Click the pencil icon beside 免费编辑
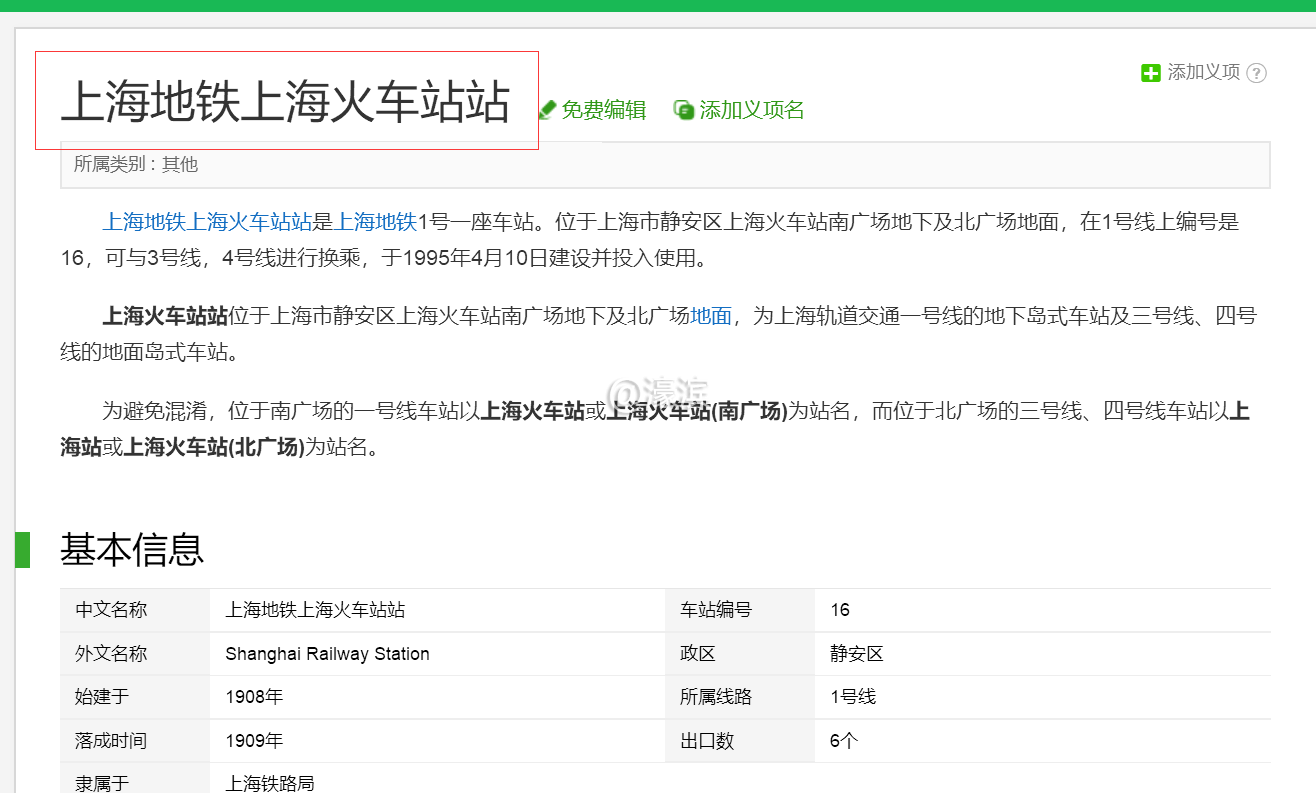Viewport: 1316px width, 793px height. [547, 110]
